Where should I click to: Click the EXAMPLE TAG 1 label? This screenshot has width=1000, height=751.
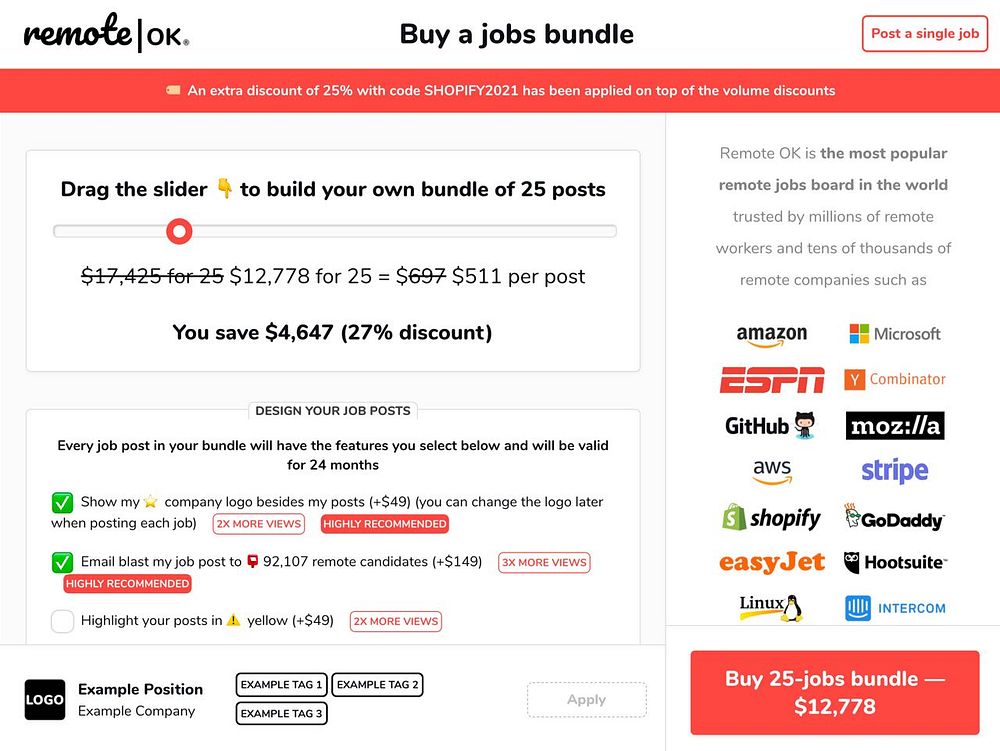(281, 685)
